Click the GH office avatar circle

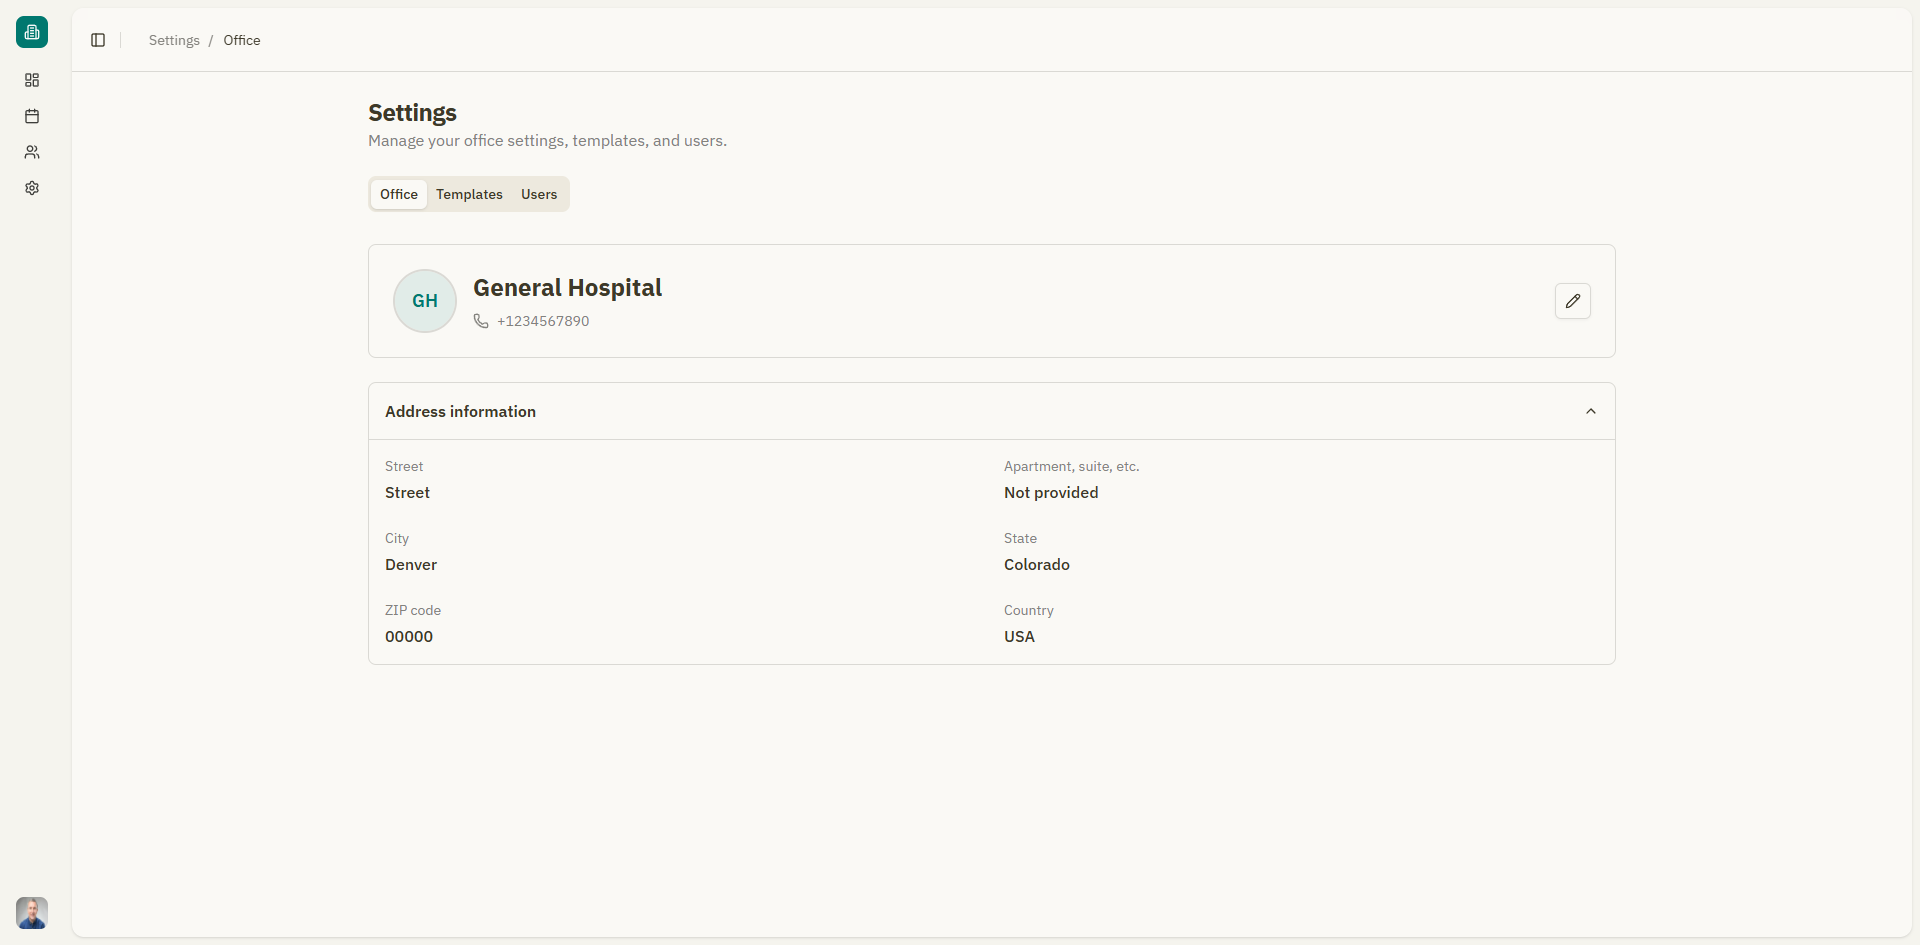click(425, 301)
